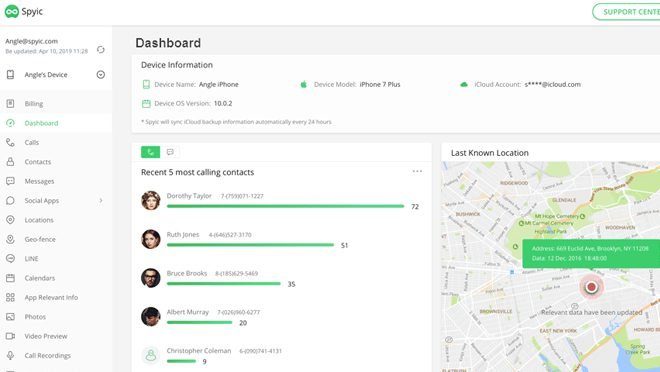Open the three-dot options menu for calling contacts

pyautogui.click(x=417, y=171)
